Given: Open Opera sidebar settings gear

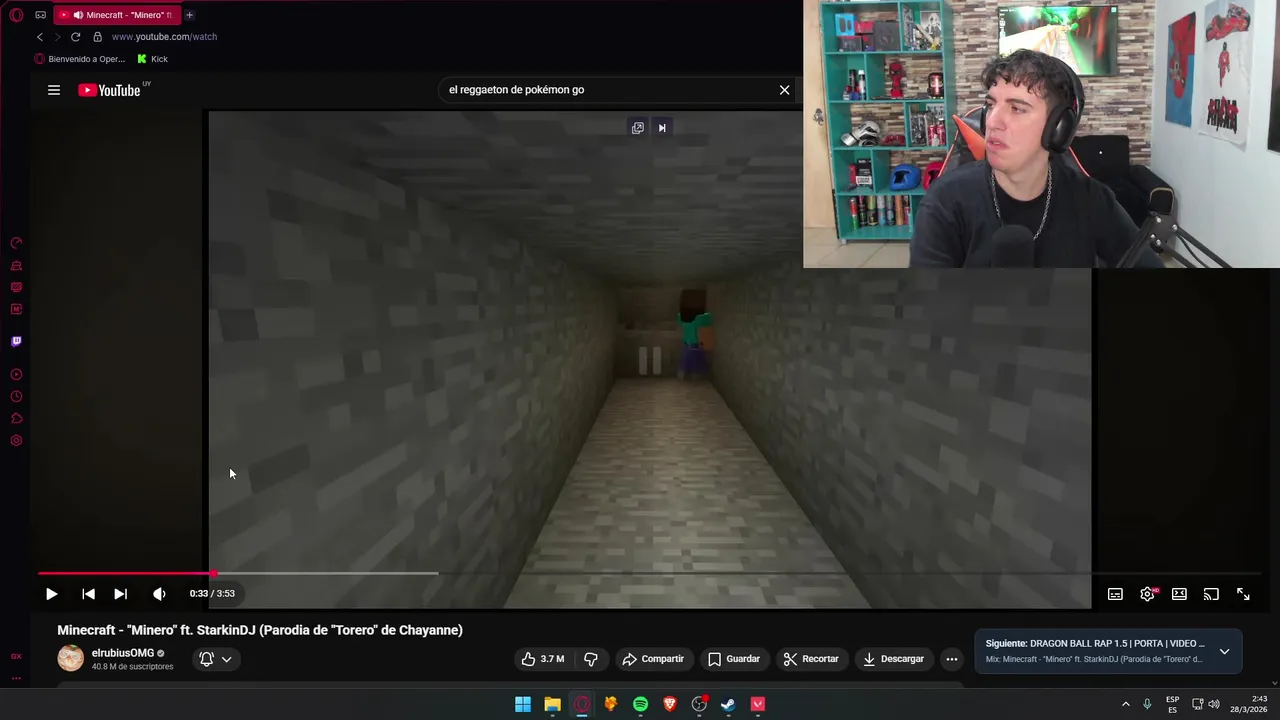Looking at the screenshot, I should (16, 440).
